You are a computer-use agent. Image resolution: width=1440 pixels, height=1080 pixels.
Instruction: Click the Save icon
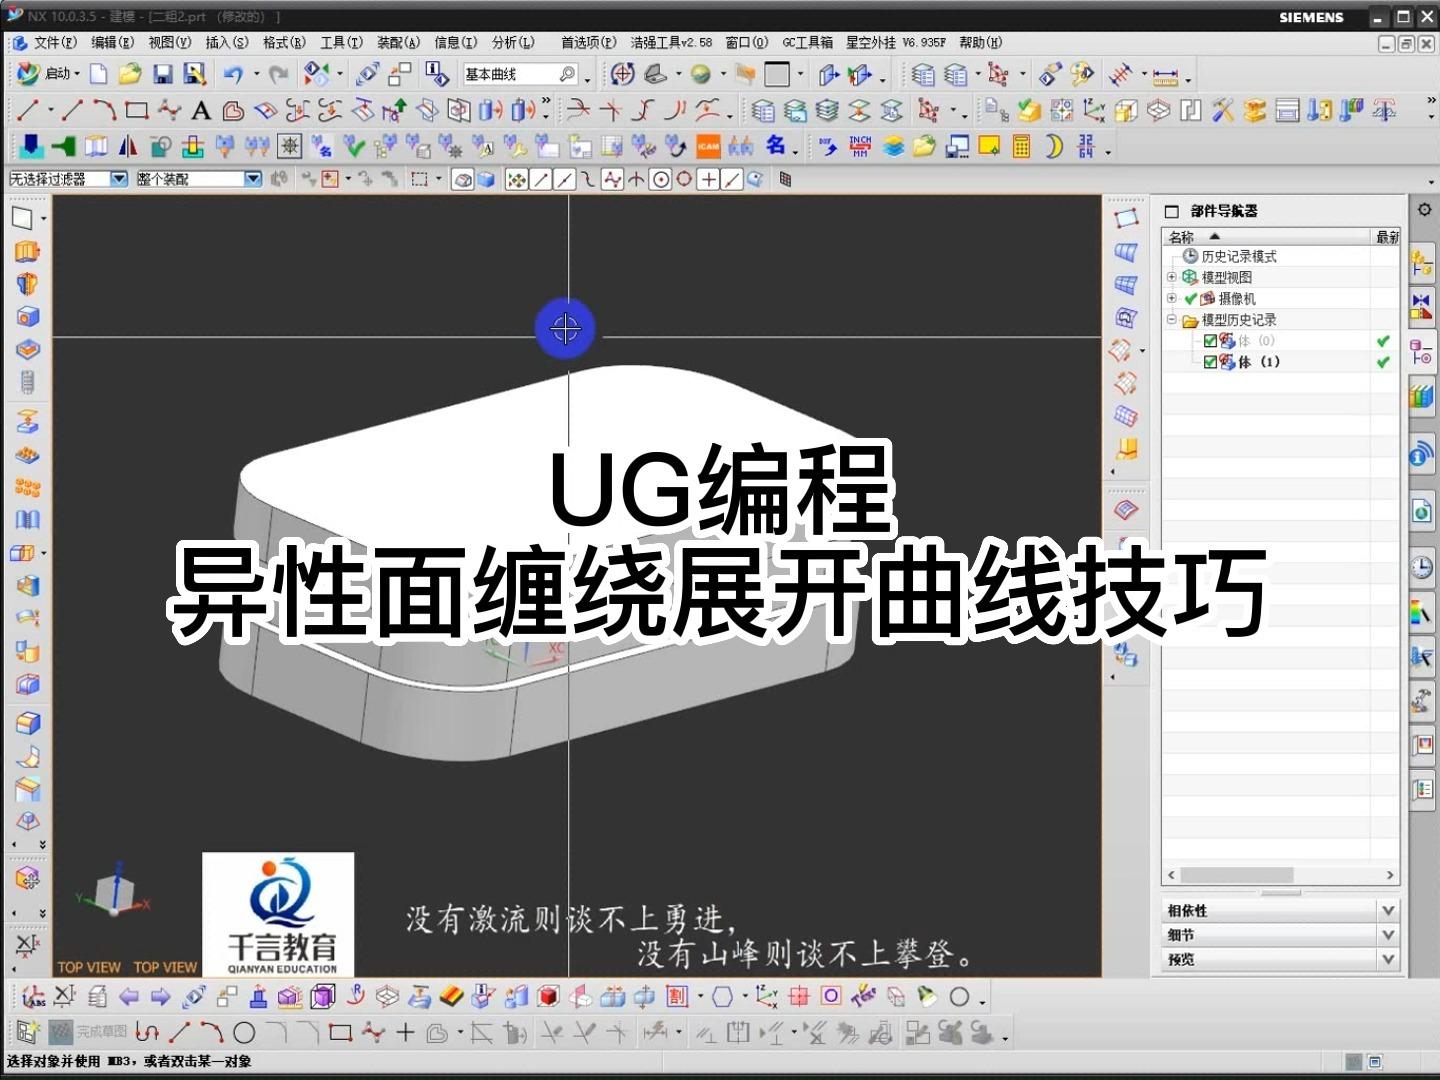(161, 74)
